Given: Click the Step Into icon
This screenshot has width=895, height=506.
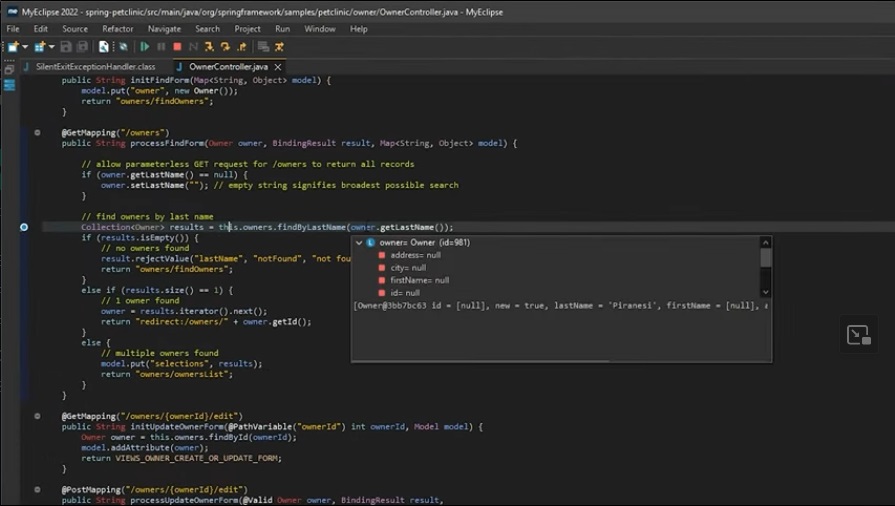Looking at the screenshot, I should [210, 47].
